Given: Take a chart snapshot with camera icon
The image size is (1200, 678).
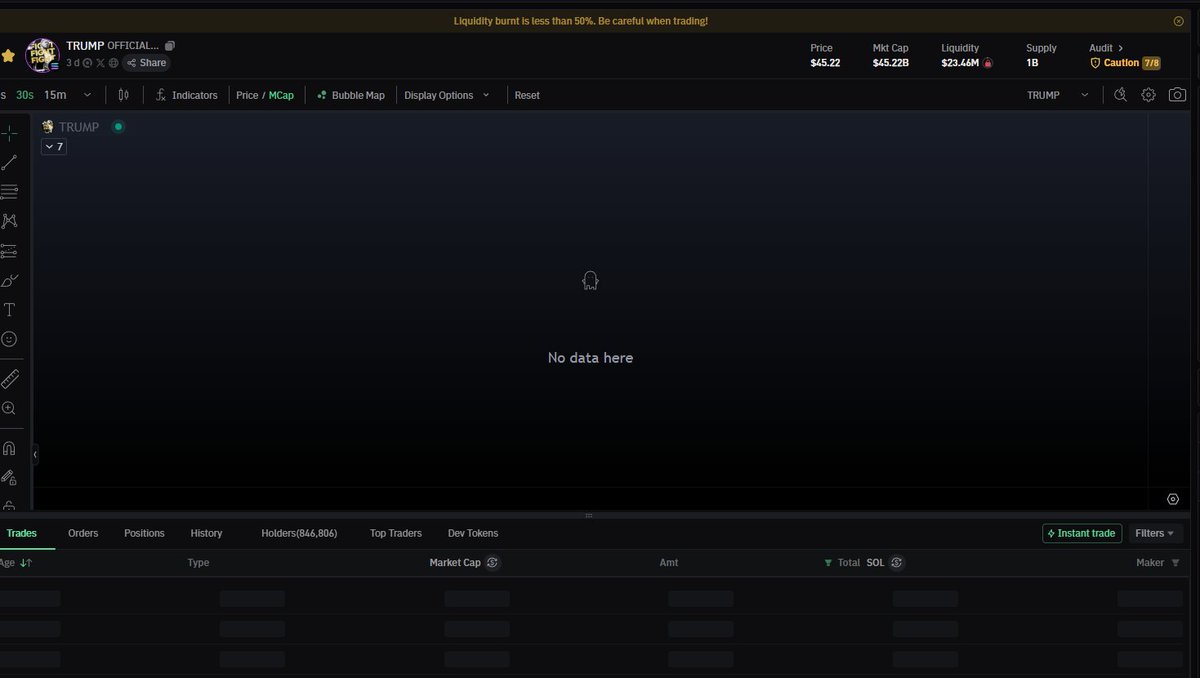Looking at the screenshot, I should pyautogui.click(x=1178, y=95).
